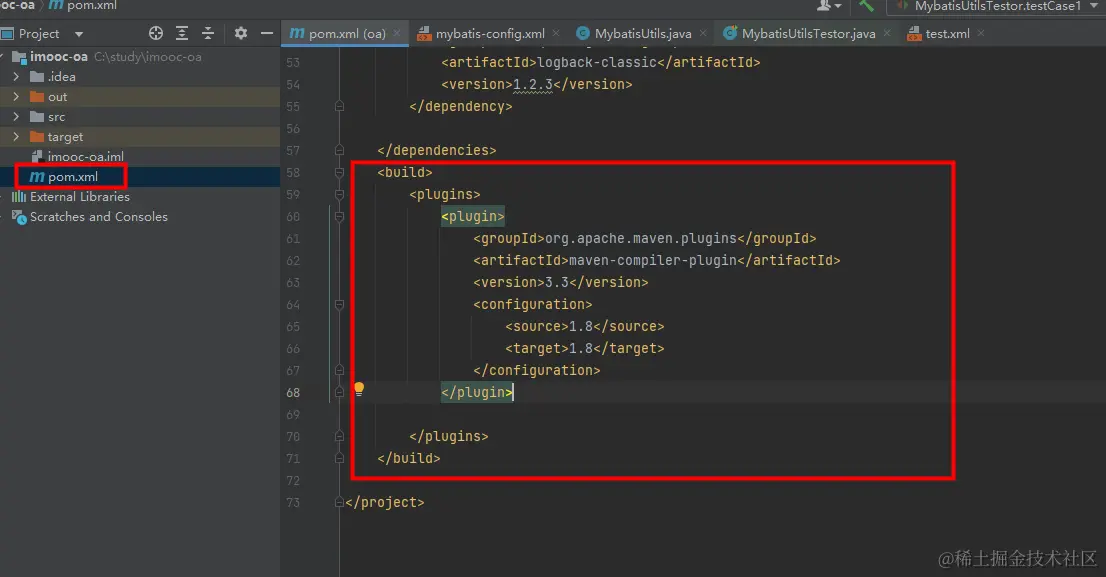1106x577 pixels.
Task: Click the target 1.8 line
Action: pyautogui.click(x=585, y=348)
